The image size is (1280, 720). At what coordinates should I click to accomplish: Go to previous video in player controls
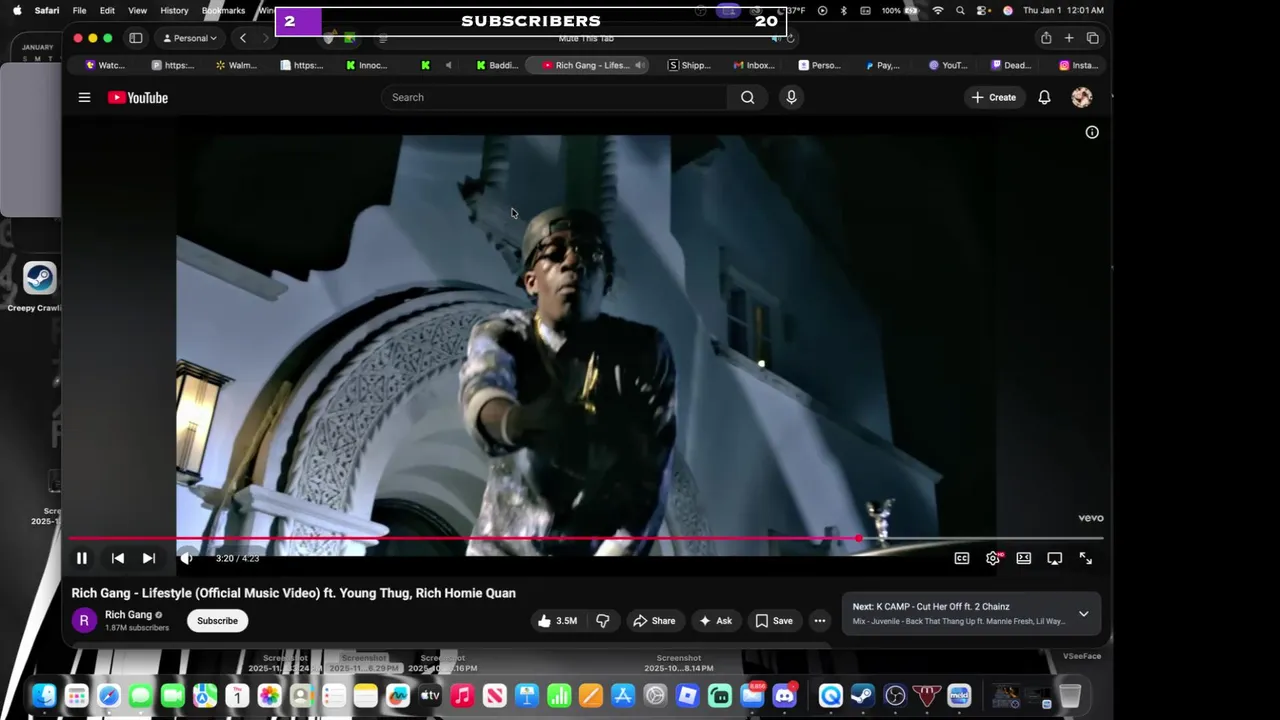click(118, 558)
